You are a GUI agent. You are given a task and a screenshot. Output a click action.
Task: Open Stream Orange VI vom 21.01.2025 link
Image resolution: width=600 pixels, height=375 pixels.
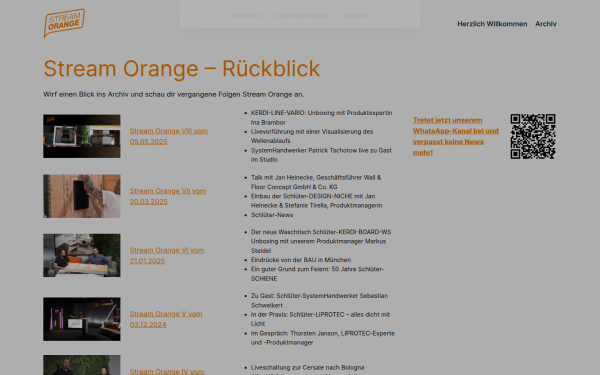[x=167, y=256]
